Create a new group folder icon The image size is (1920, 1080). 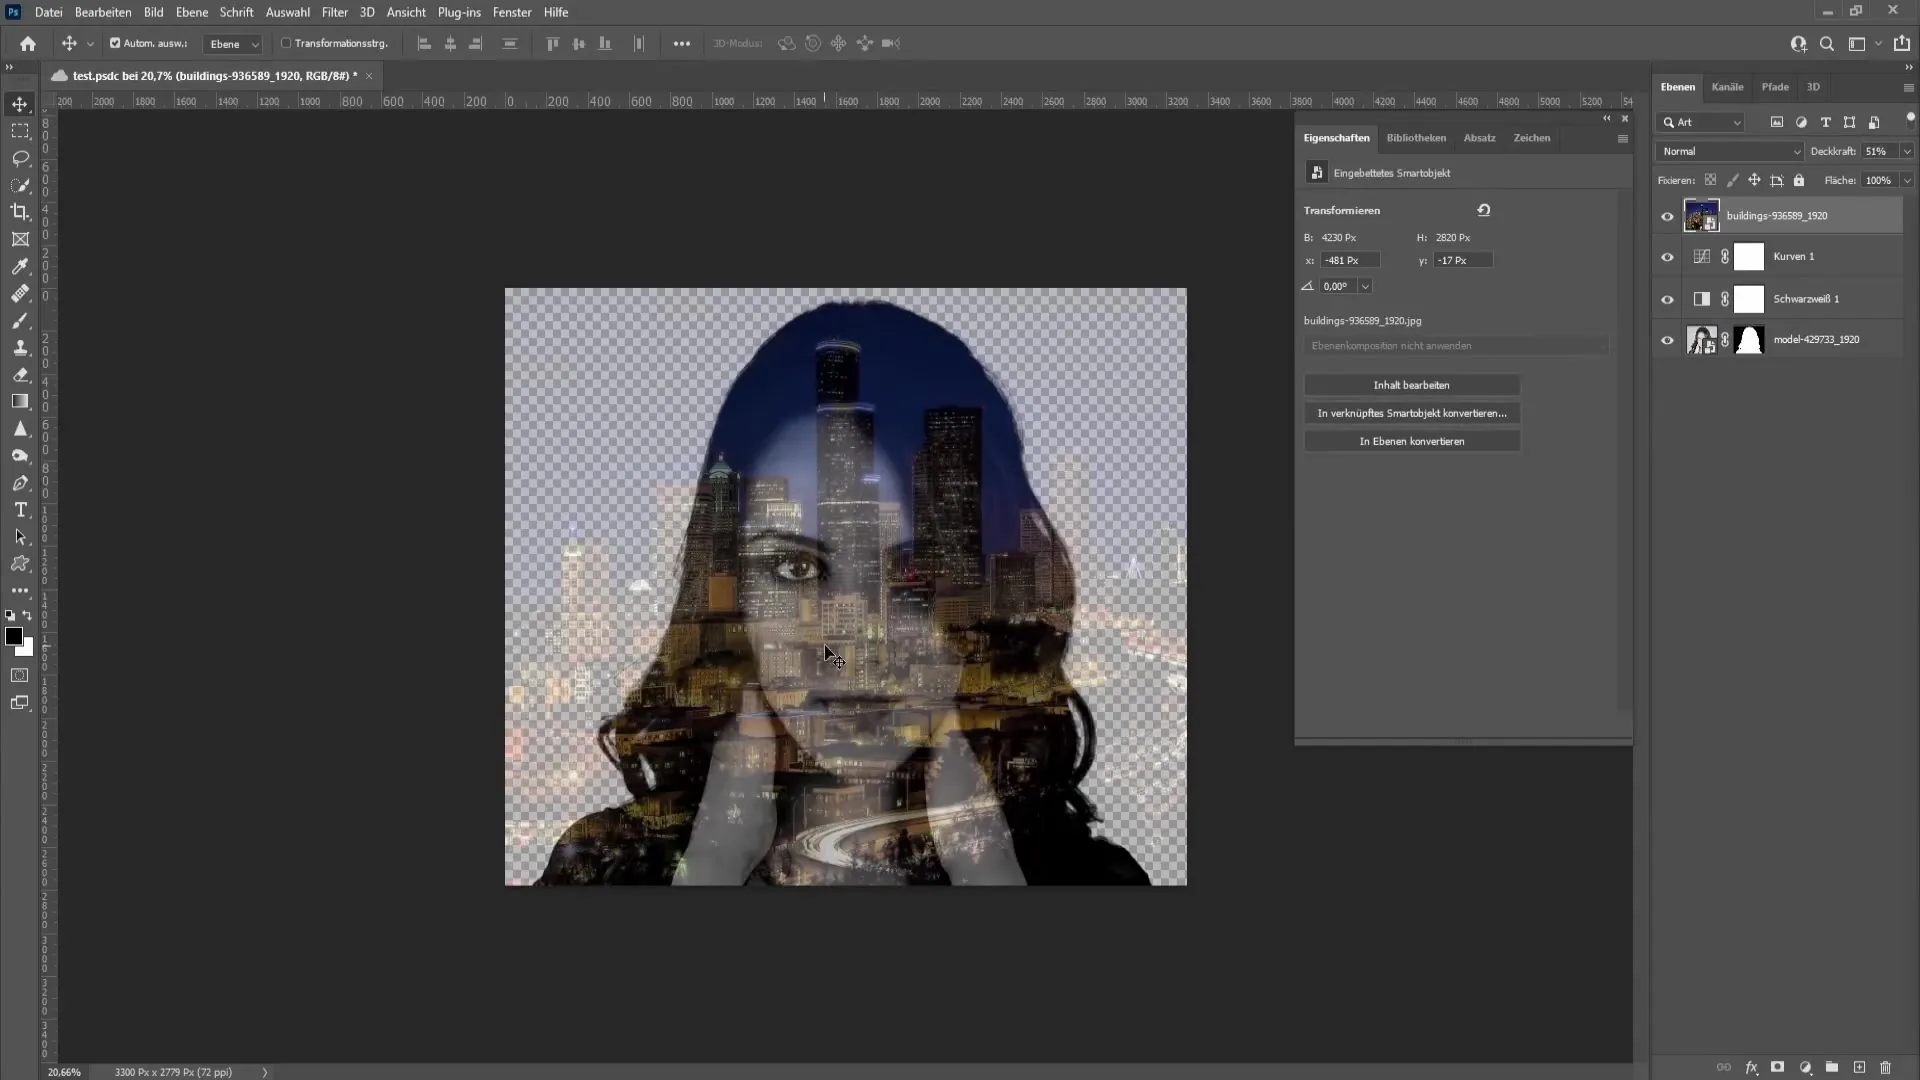[1832, 1068]
